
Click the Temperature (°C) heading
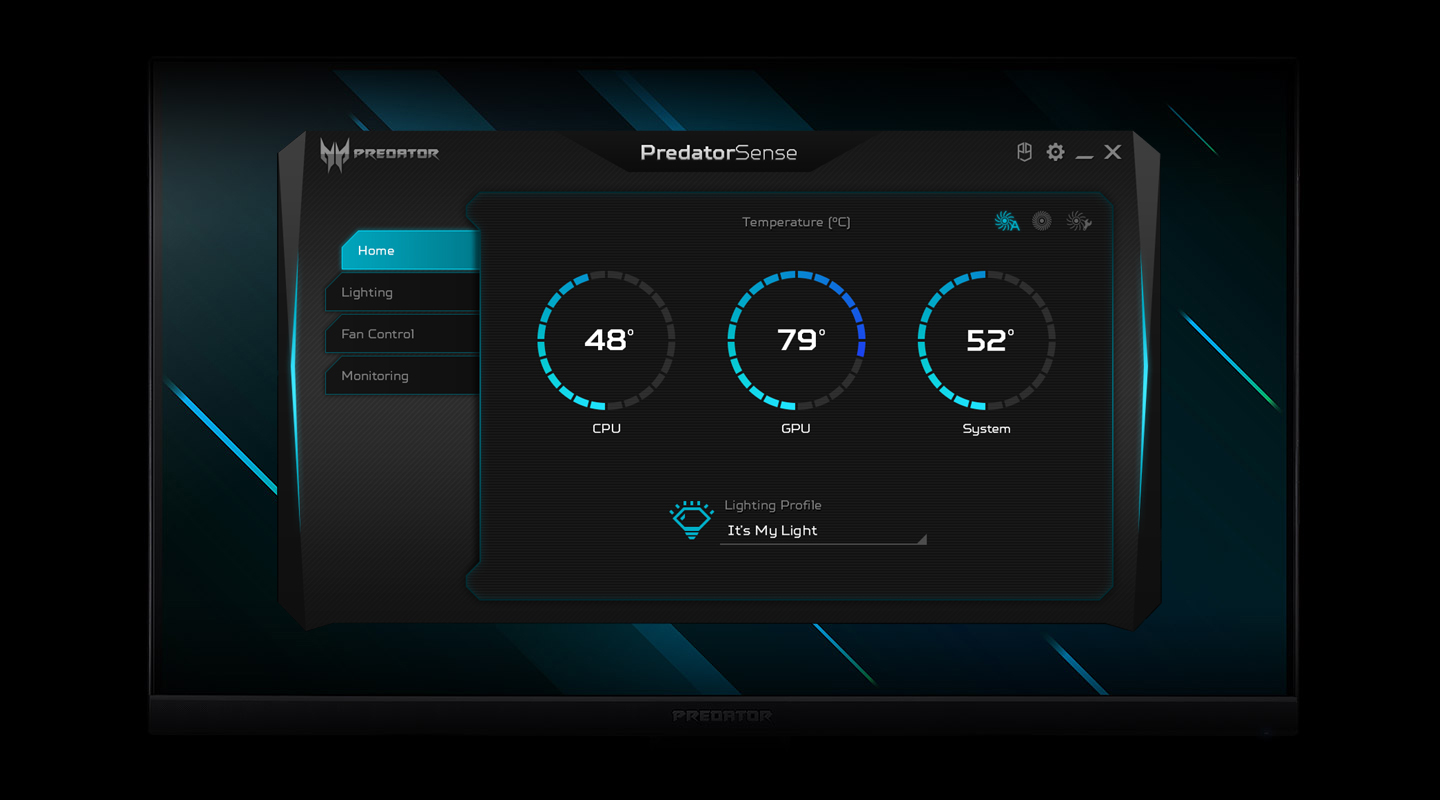pyautogui.click(x=796, y=222)
